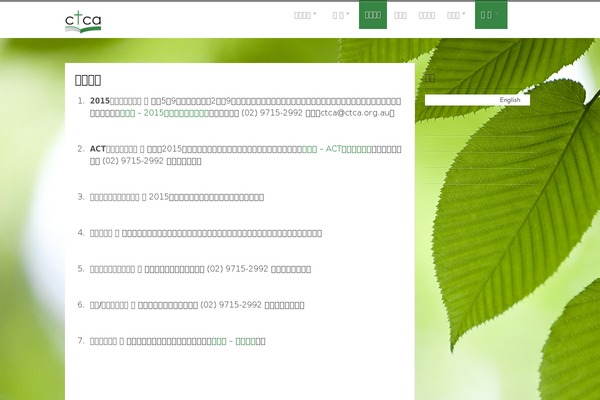Click the 2015 text in list item 3
600x400 pixels.
(x=158, y=197)
